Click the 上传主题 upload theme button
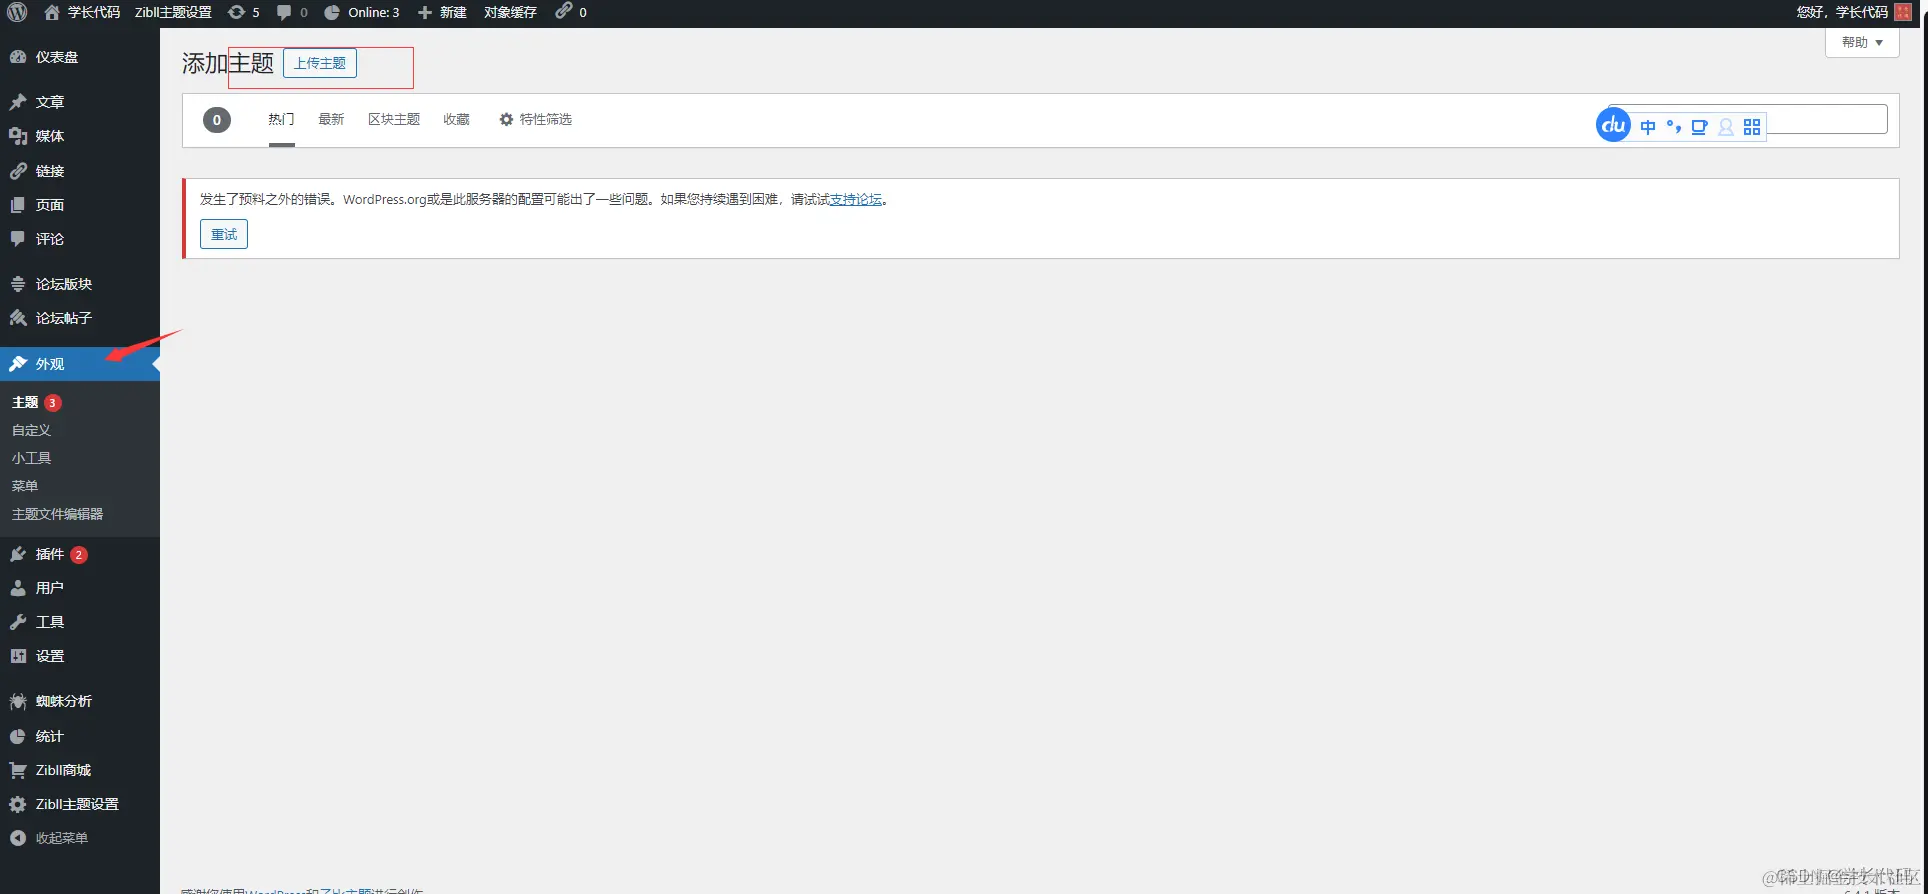This screenshot has height=894, width=1928. pos(320,63)
